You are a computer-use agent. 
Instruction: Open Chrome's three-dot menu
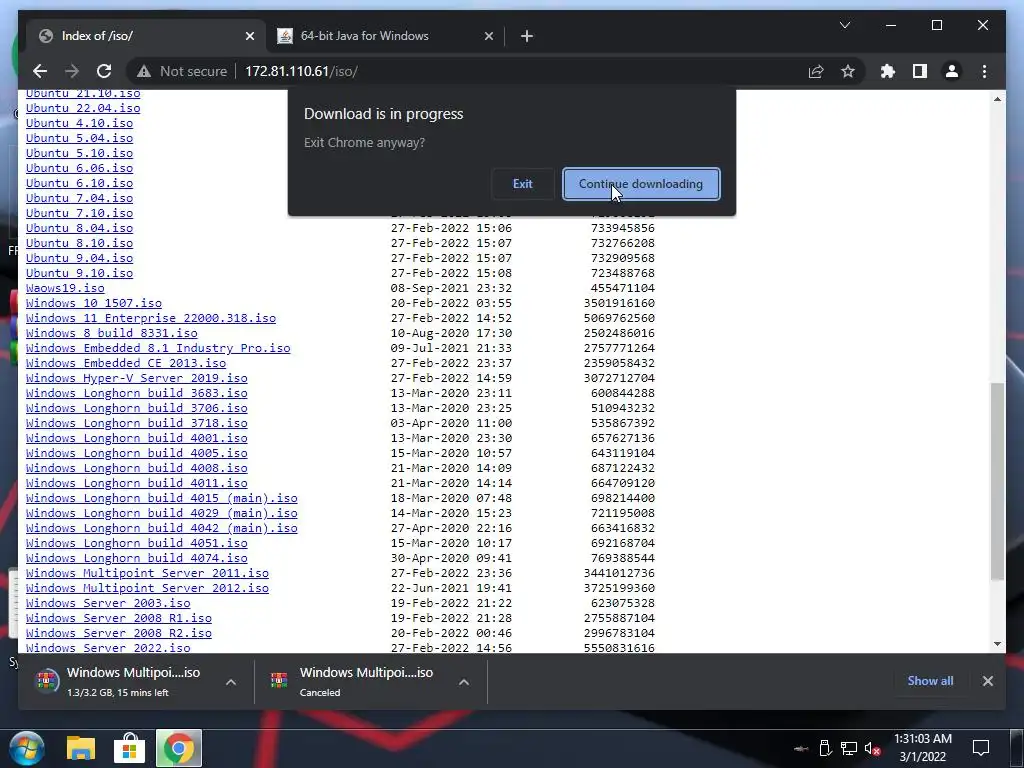984,71
